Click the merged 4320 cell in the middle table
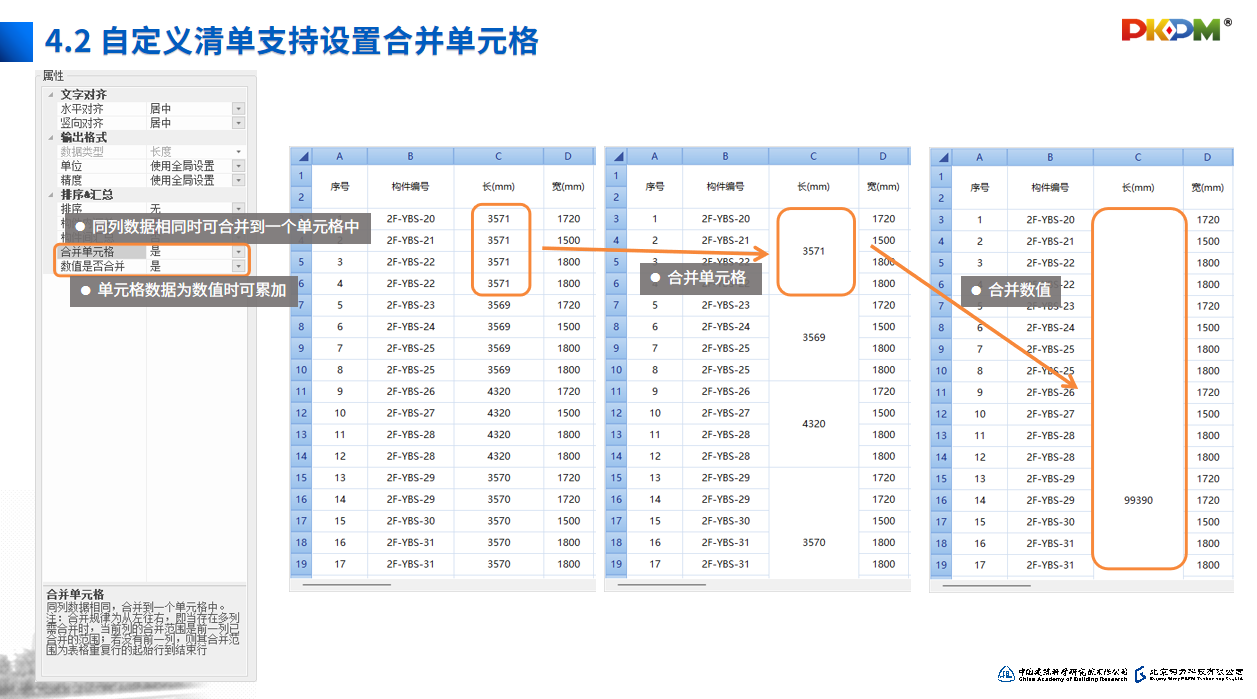Screen dimensions: 1257x699 [814, 423]
